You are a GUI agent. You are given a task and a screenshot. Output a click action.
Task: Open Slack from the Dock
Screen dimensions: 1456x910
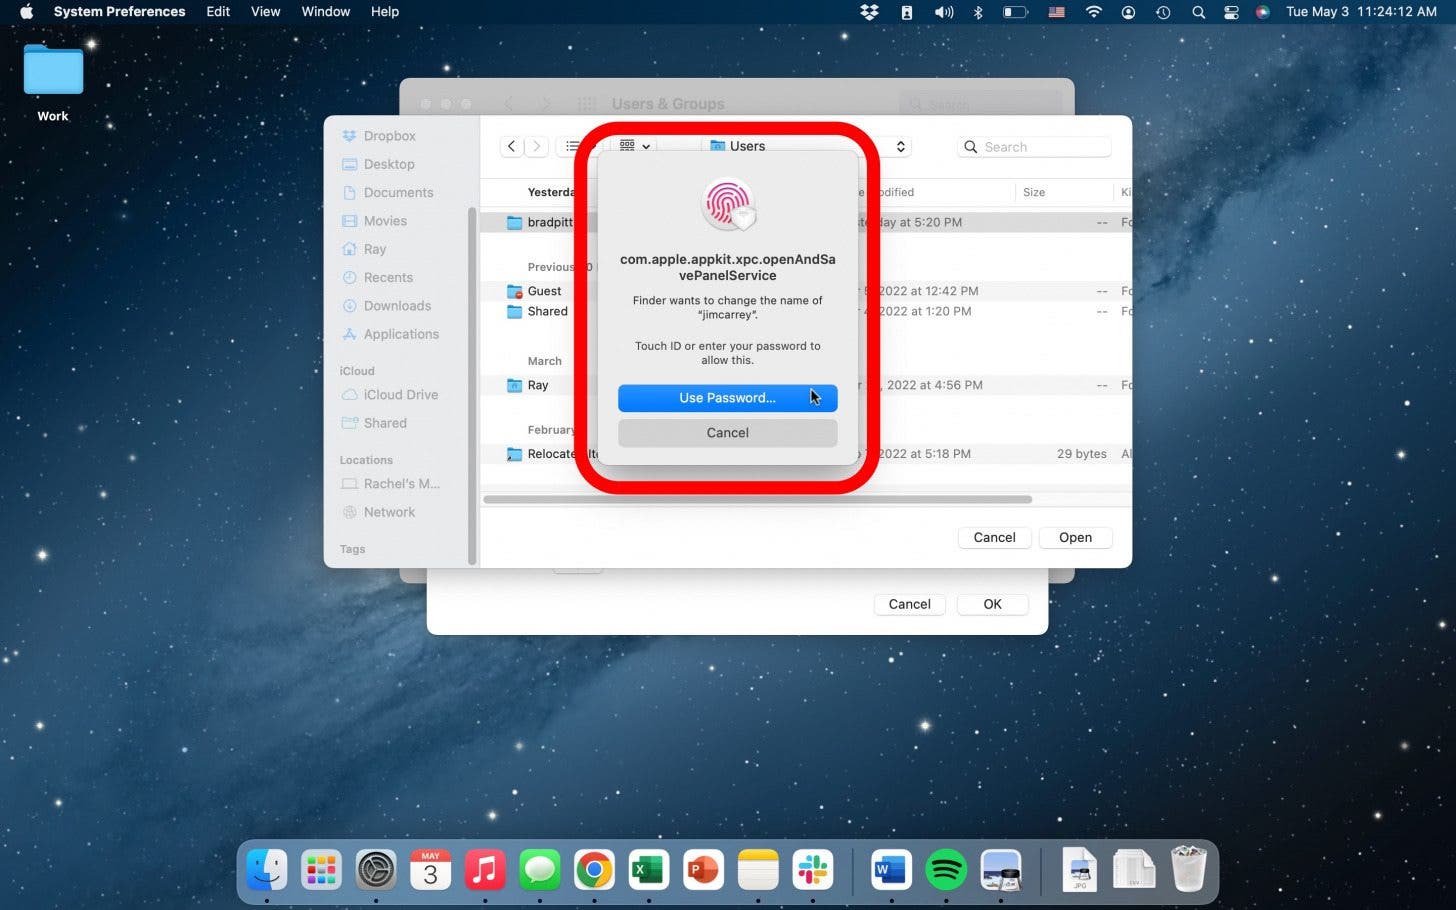(x=812, y=871)
